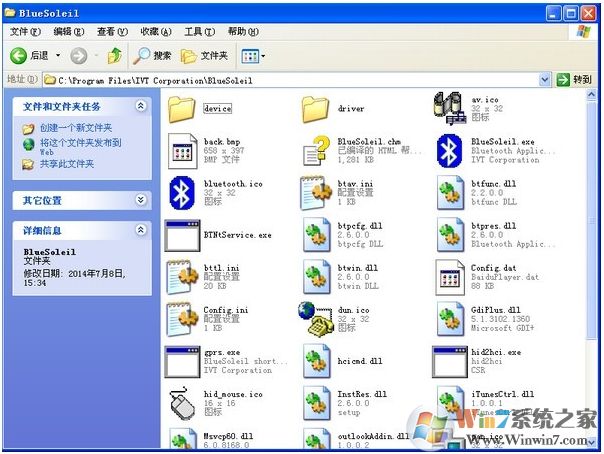Image resolution: width=604 pixels, height=454 pixels.
Task: Open the driver folder icon
Action: click(x=315, y=109)
